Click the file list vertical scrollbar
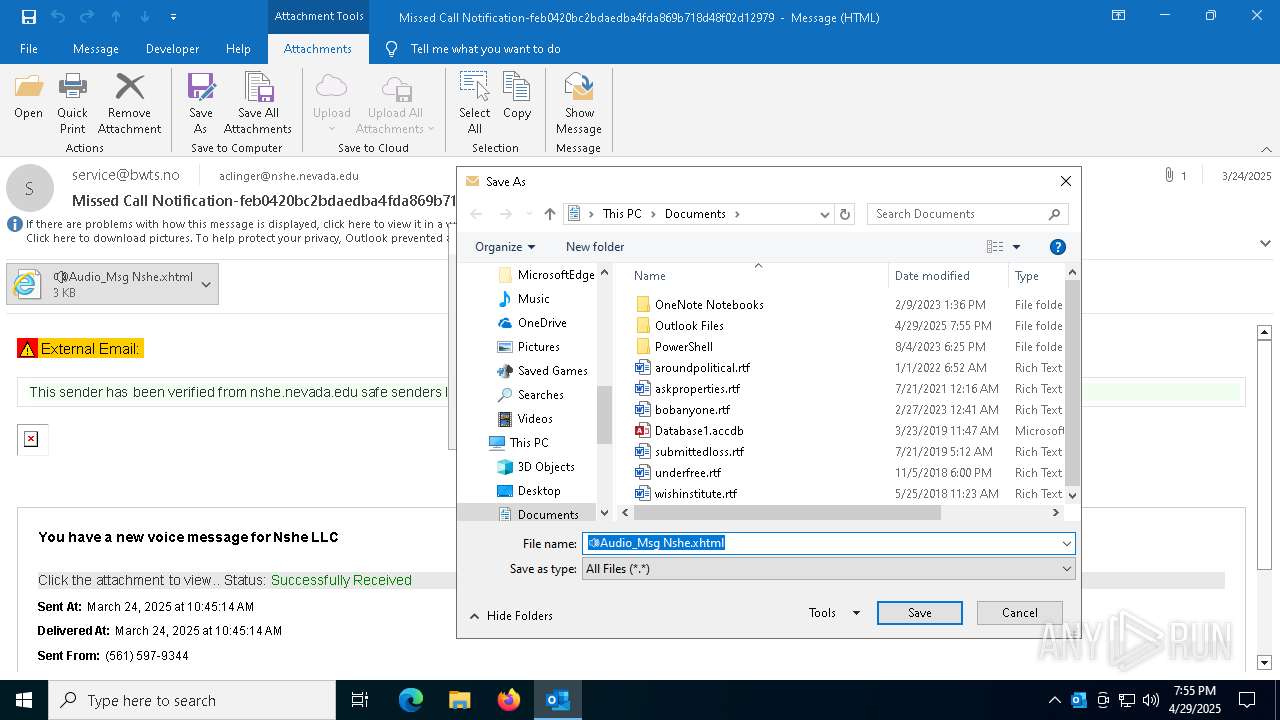 [x=1072, y=382]
